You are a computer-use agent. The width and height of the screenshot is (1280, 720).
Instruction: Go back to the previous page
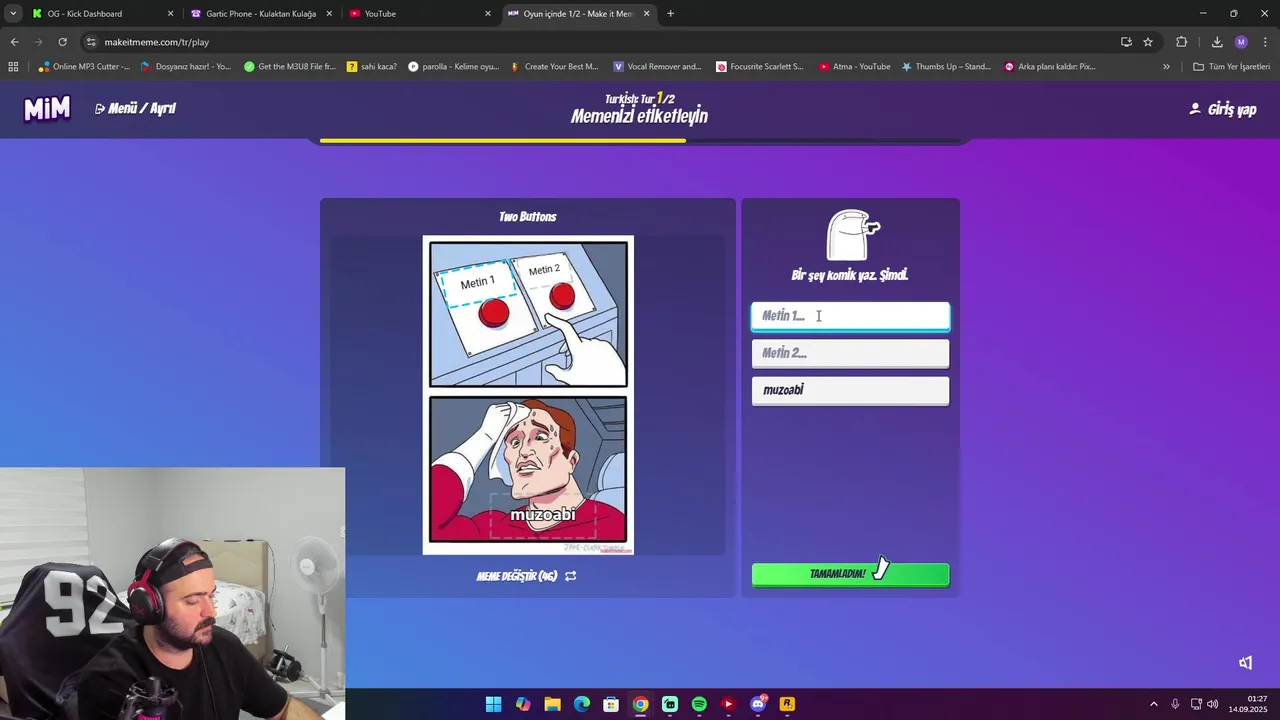click(14, 42)
